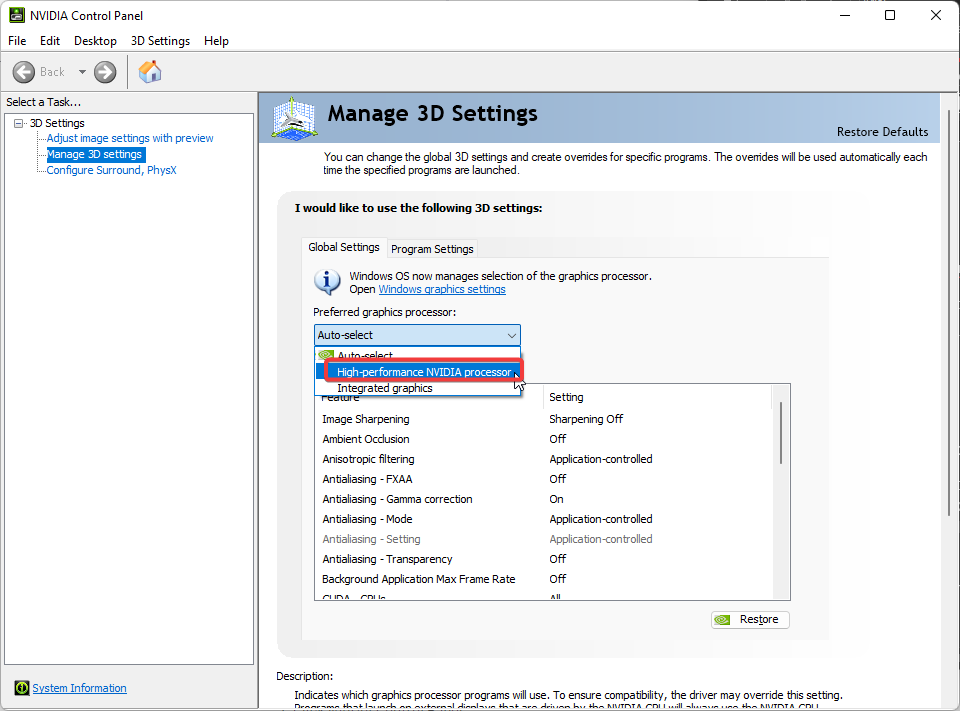Click setting value for Anisotropic filtering

click(x=601, y=459)
